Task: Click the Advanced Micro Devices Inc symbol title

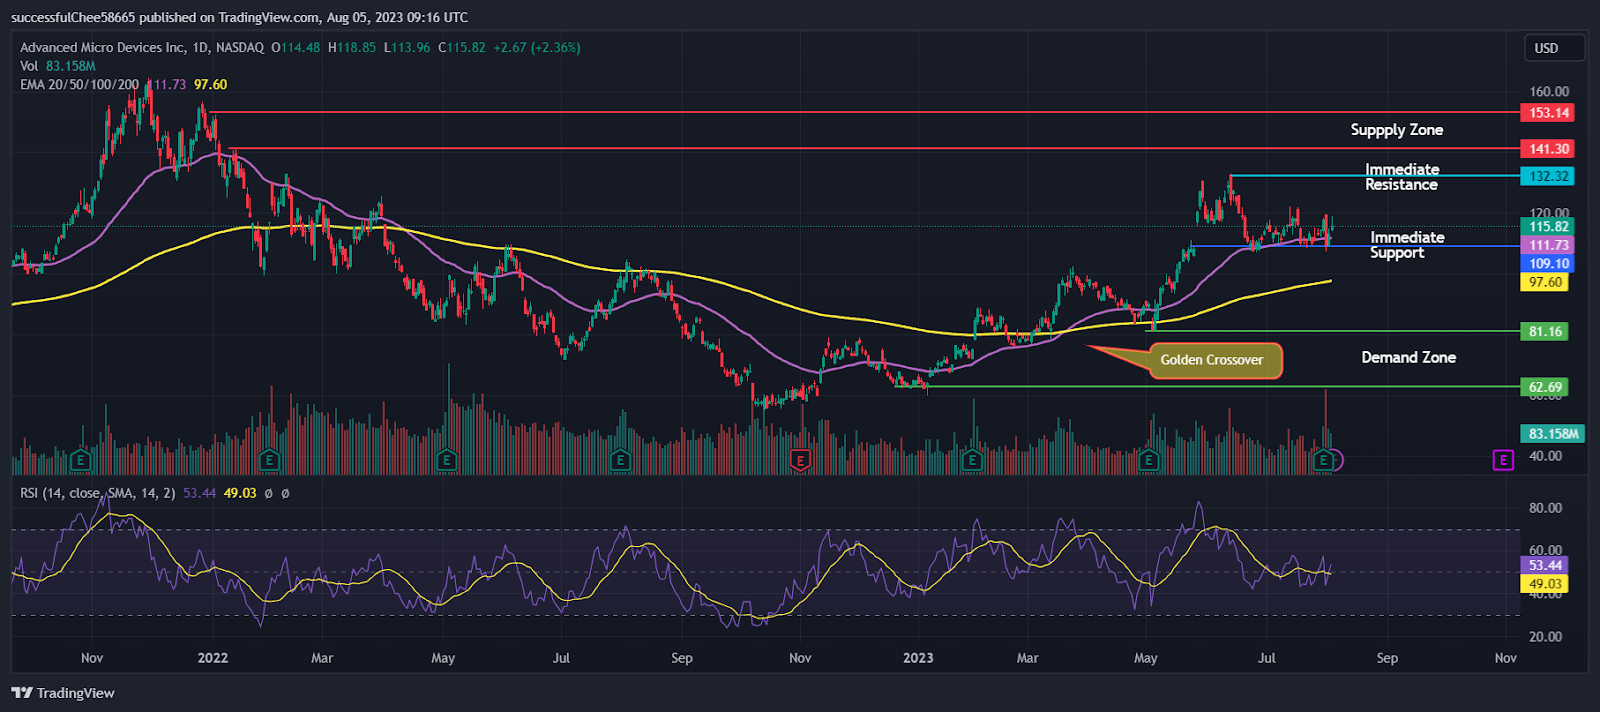Action: 142,47
